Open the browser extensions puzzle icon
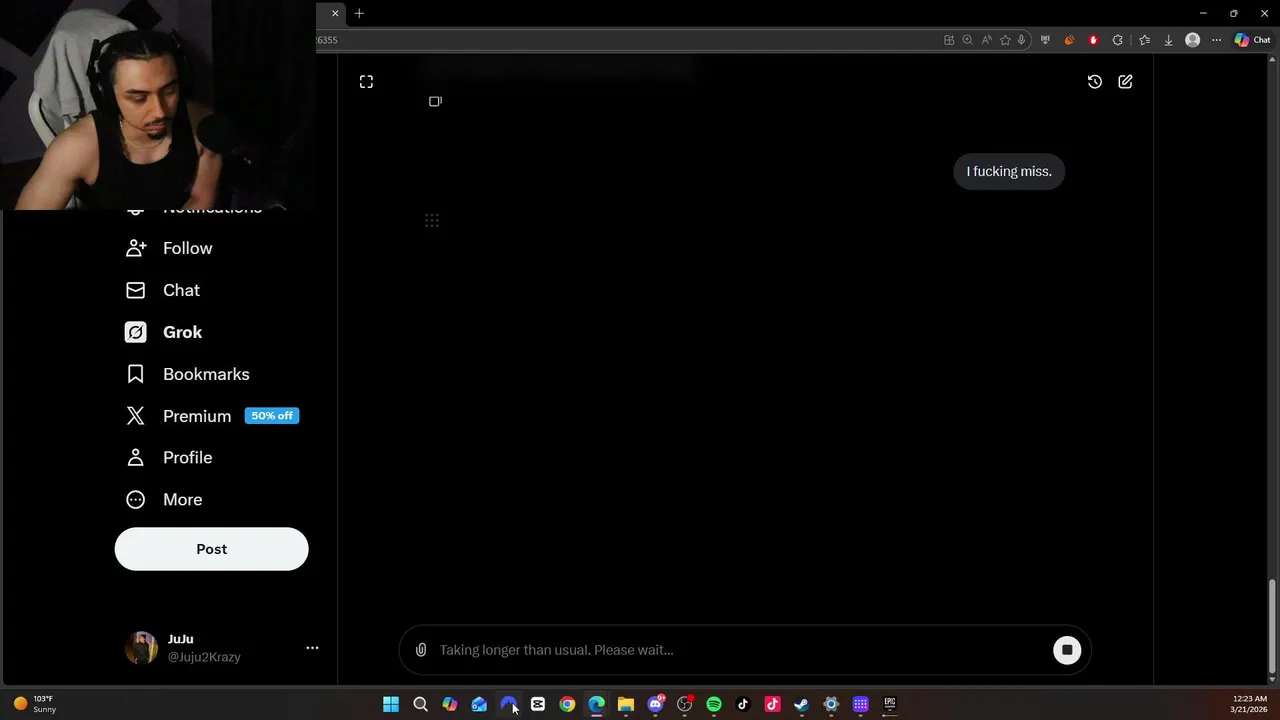 pos(1117,40)
